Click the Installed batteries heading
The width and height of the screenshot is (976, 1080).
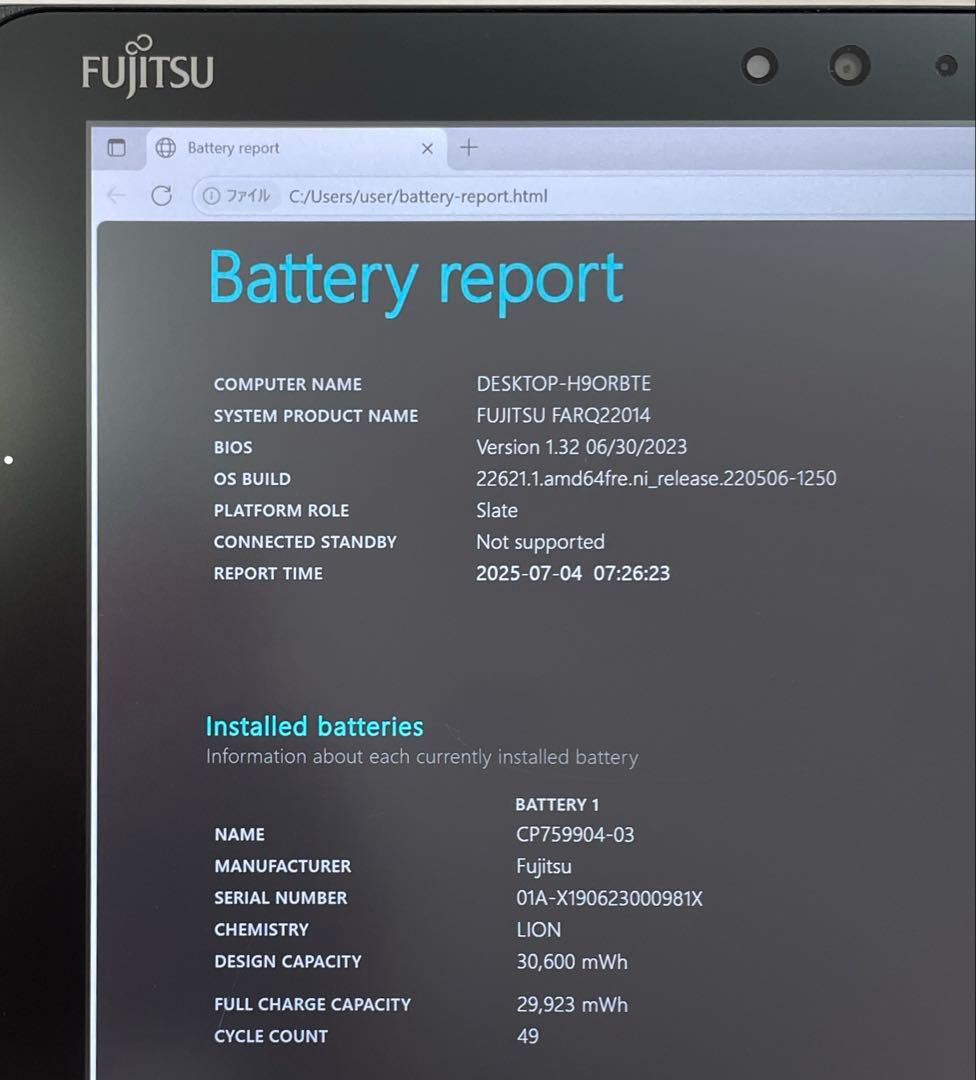tap(314, 727)
